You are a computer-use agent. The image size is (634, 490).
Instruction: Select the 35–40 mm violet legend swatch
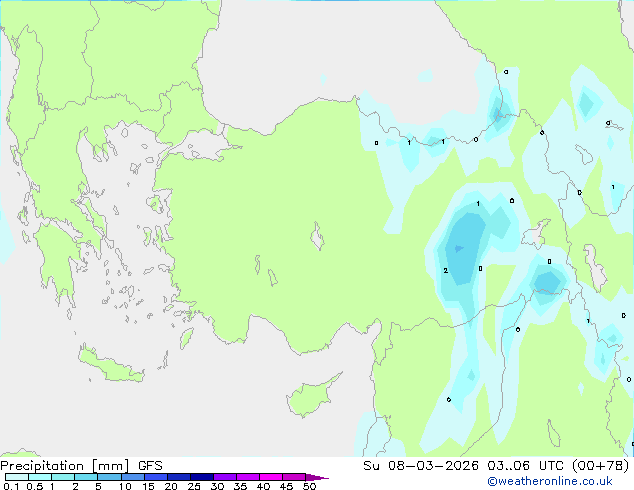(x=247, y=477)
